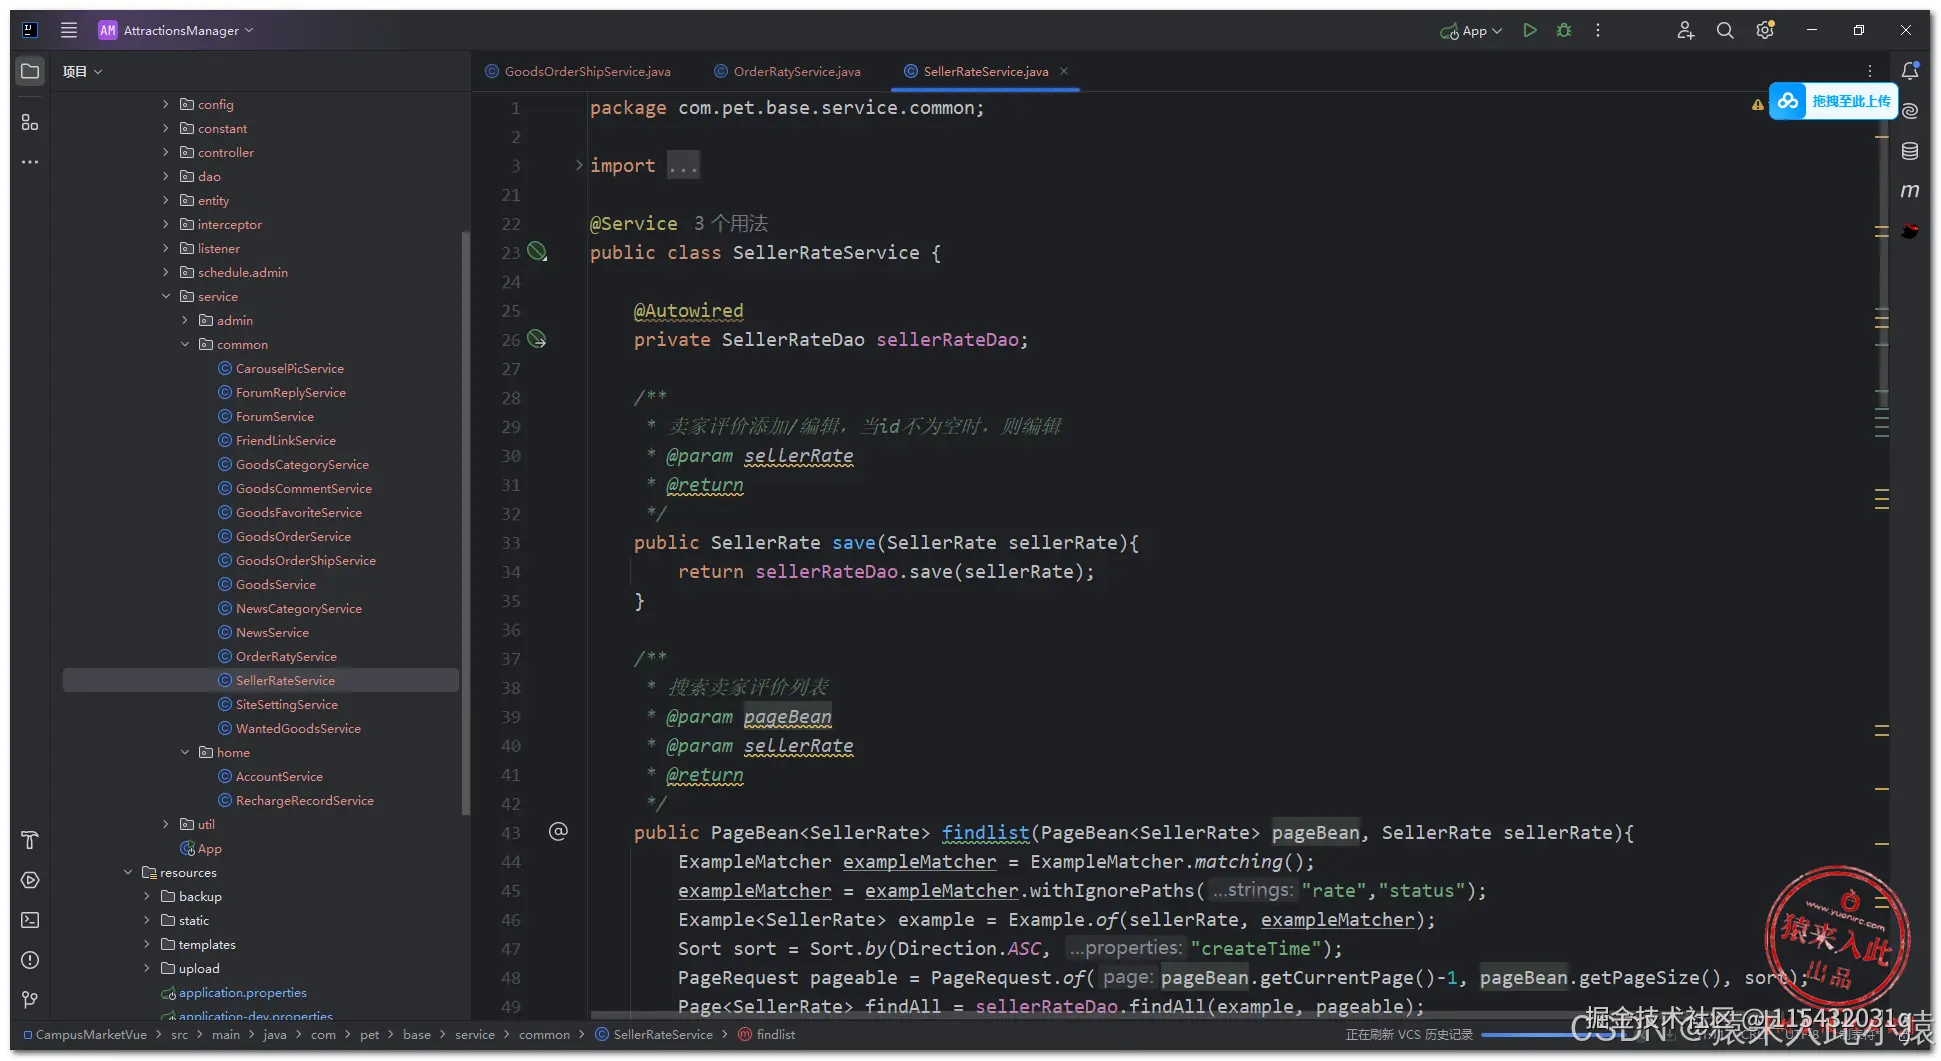This screenshot has height=1061, width=1941.
Task: Switch to OrderRatyService.java tab
Action: 787,71
